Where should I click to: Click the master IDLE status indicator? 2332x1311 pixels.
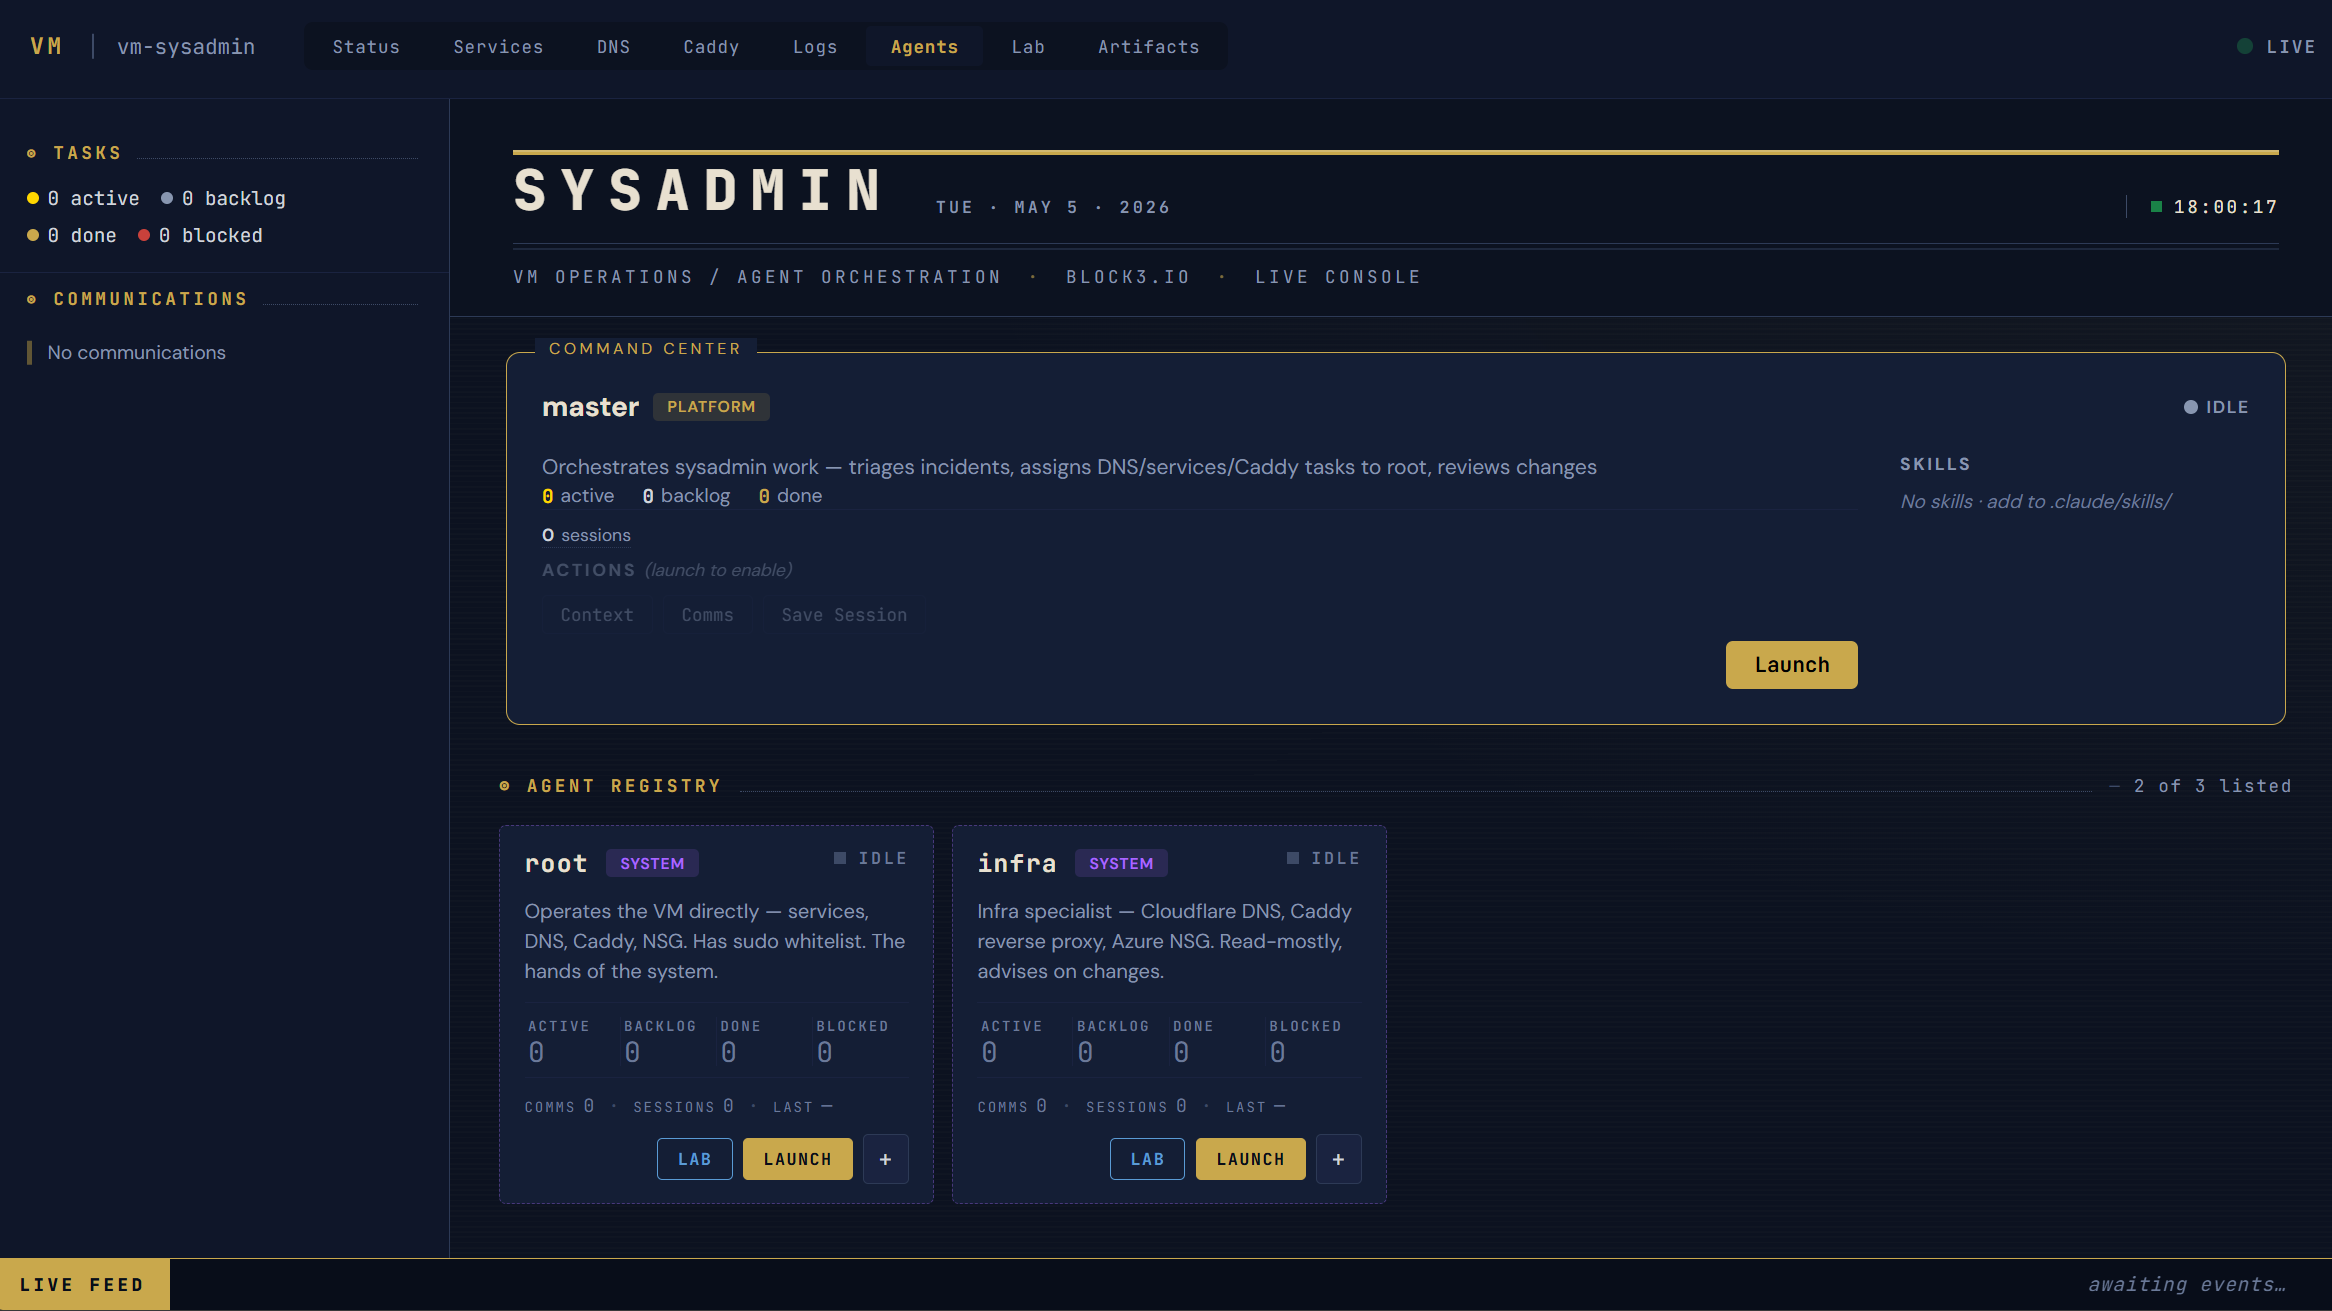coord(2216,407)
